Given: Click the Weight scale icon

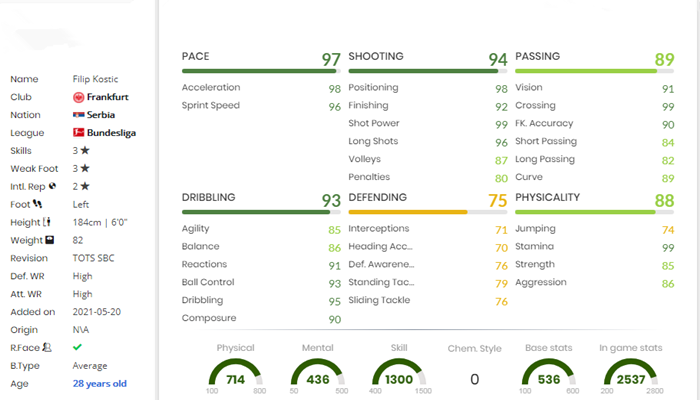Looking at the screenshot, I should point(48,240).
